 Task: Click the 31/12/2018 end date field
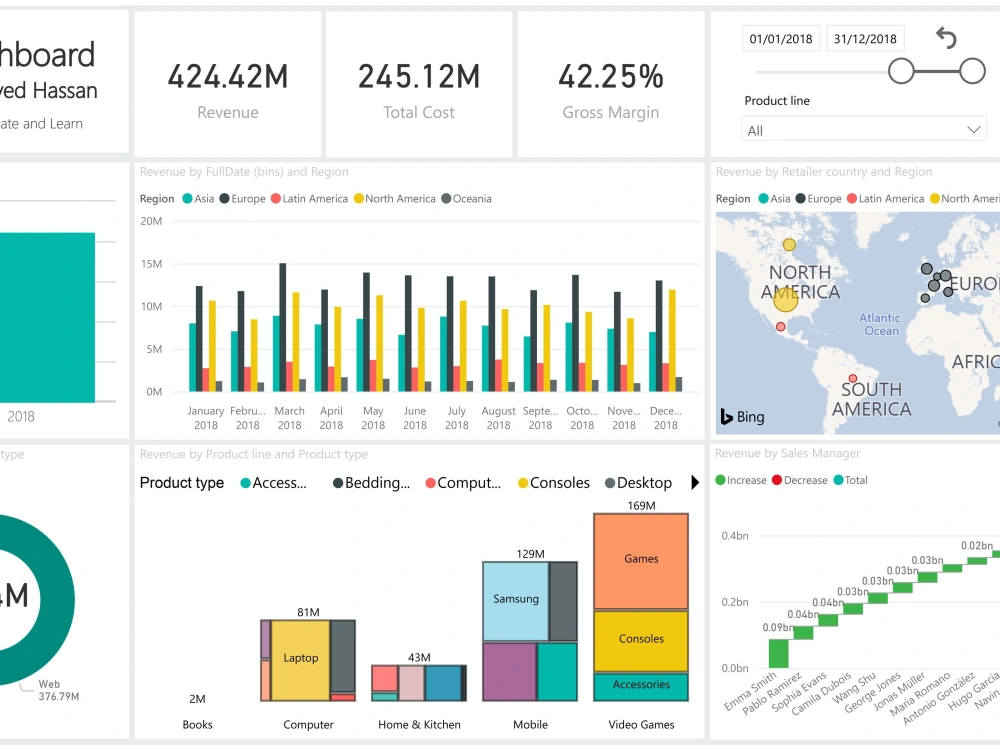point(864,38)
